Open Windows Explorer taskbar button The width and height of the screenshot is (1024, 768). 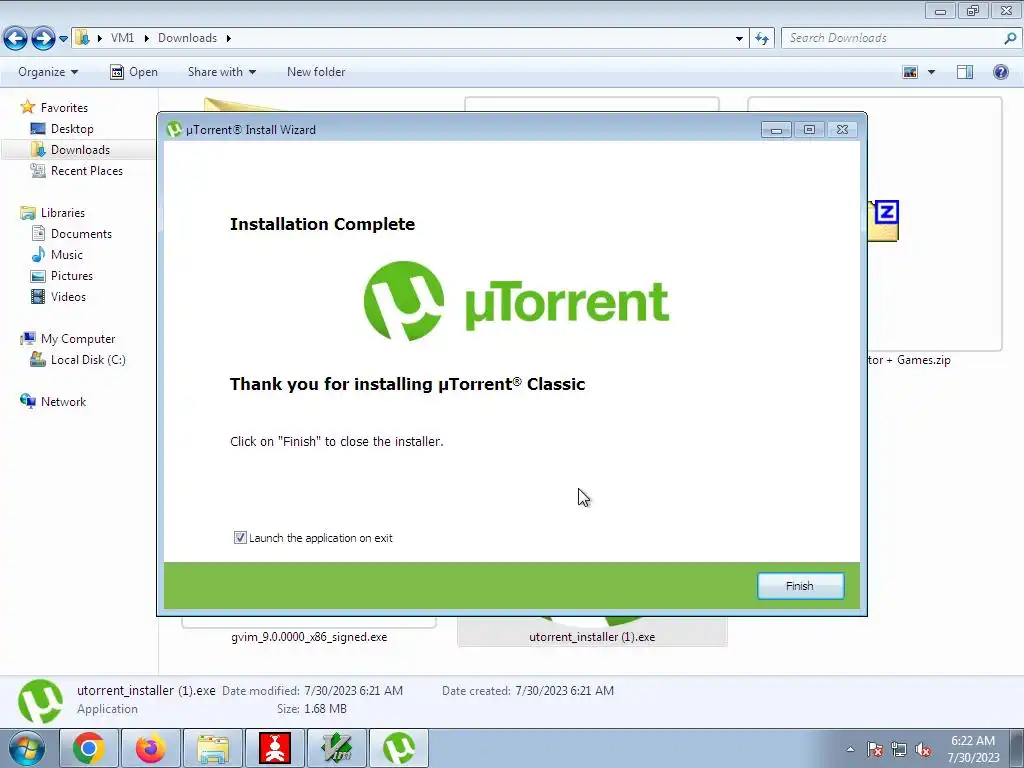[213, 748]
